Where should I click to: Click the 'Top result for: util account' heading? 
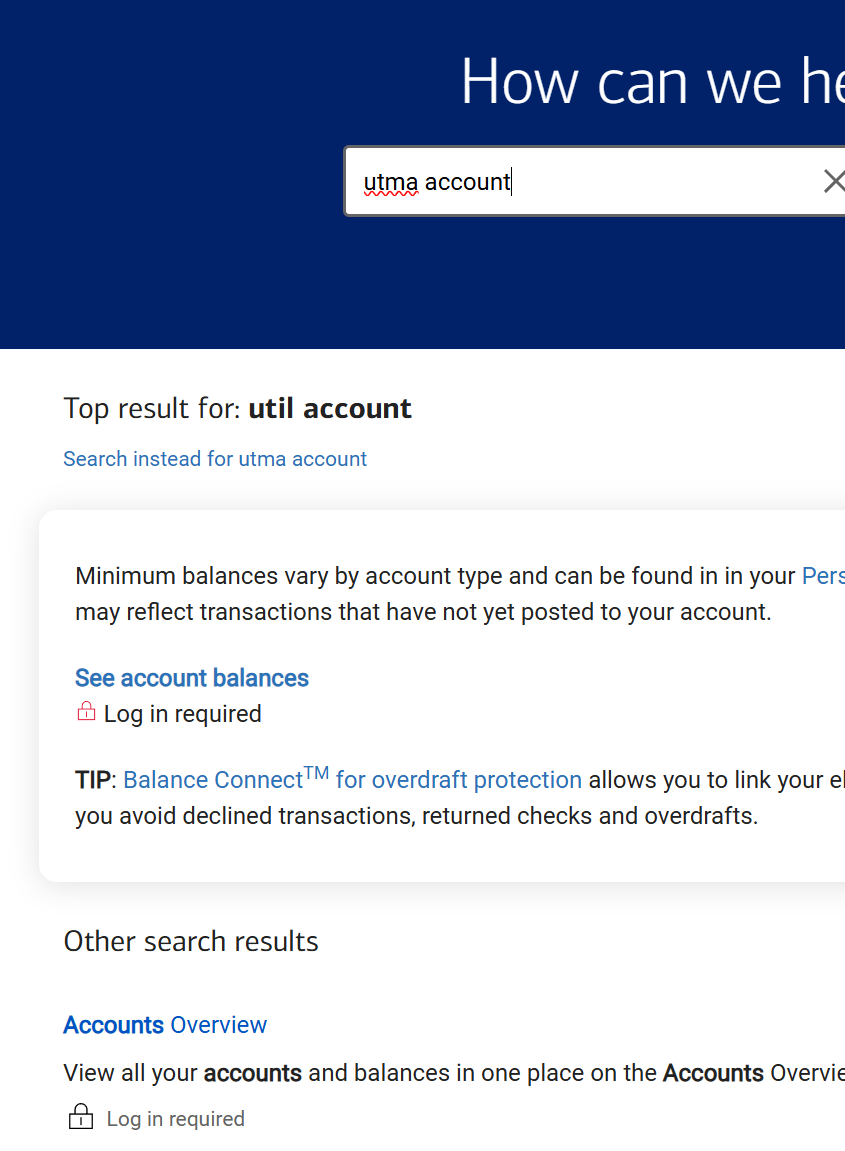click(x=237, y=408)
